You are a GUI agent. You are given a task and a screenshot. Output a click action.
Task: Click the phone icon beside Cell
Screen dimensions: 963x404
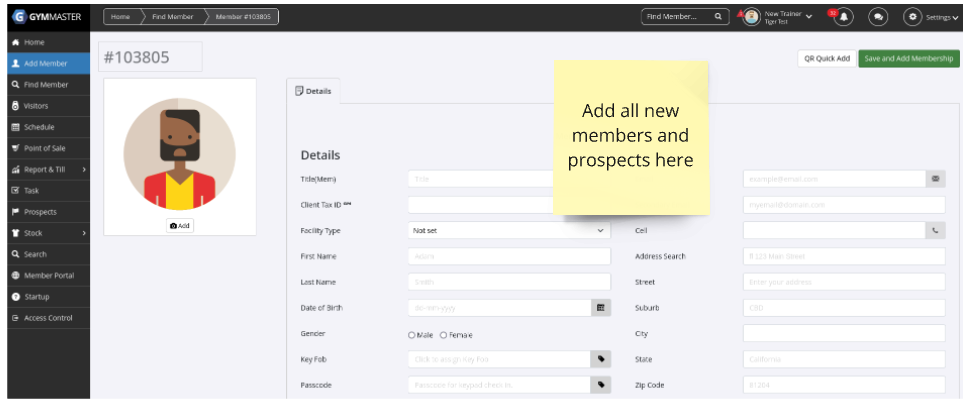935,230
